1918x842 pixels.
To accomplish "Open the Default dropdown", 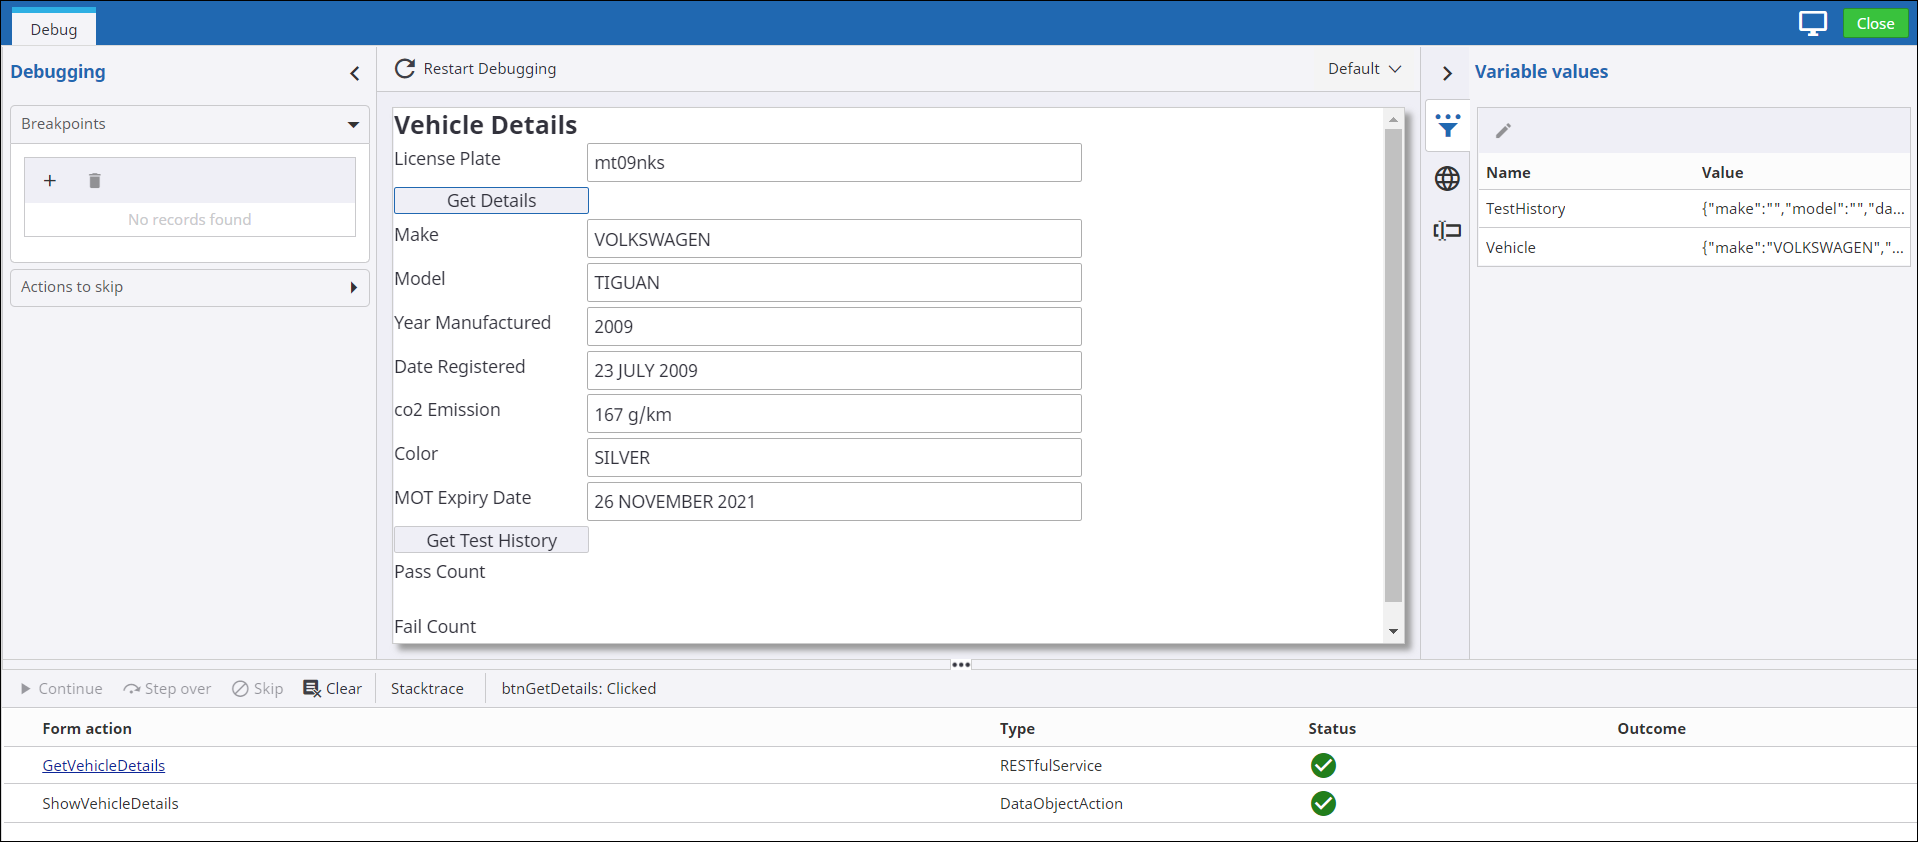I will [1364, 69].
